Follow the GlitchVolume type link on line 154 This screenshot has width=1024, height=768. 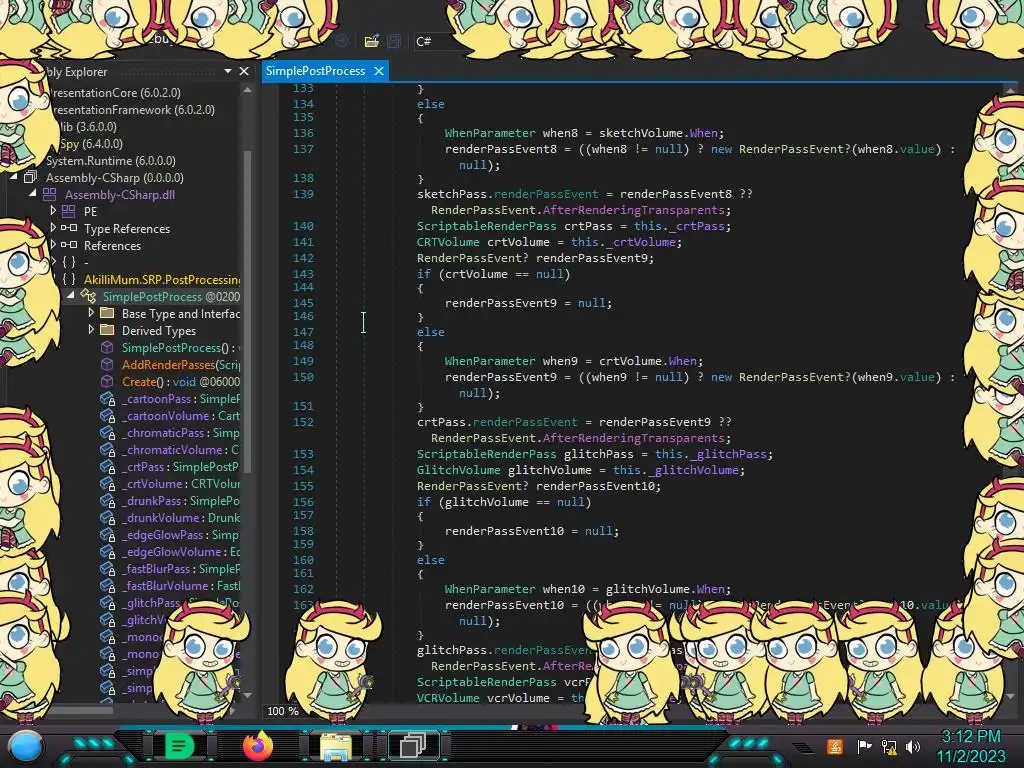(x=458, y=470)
